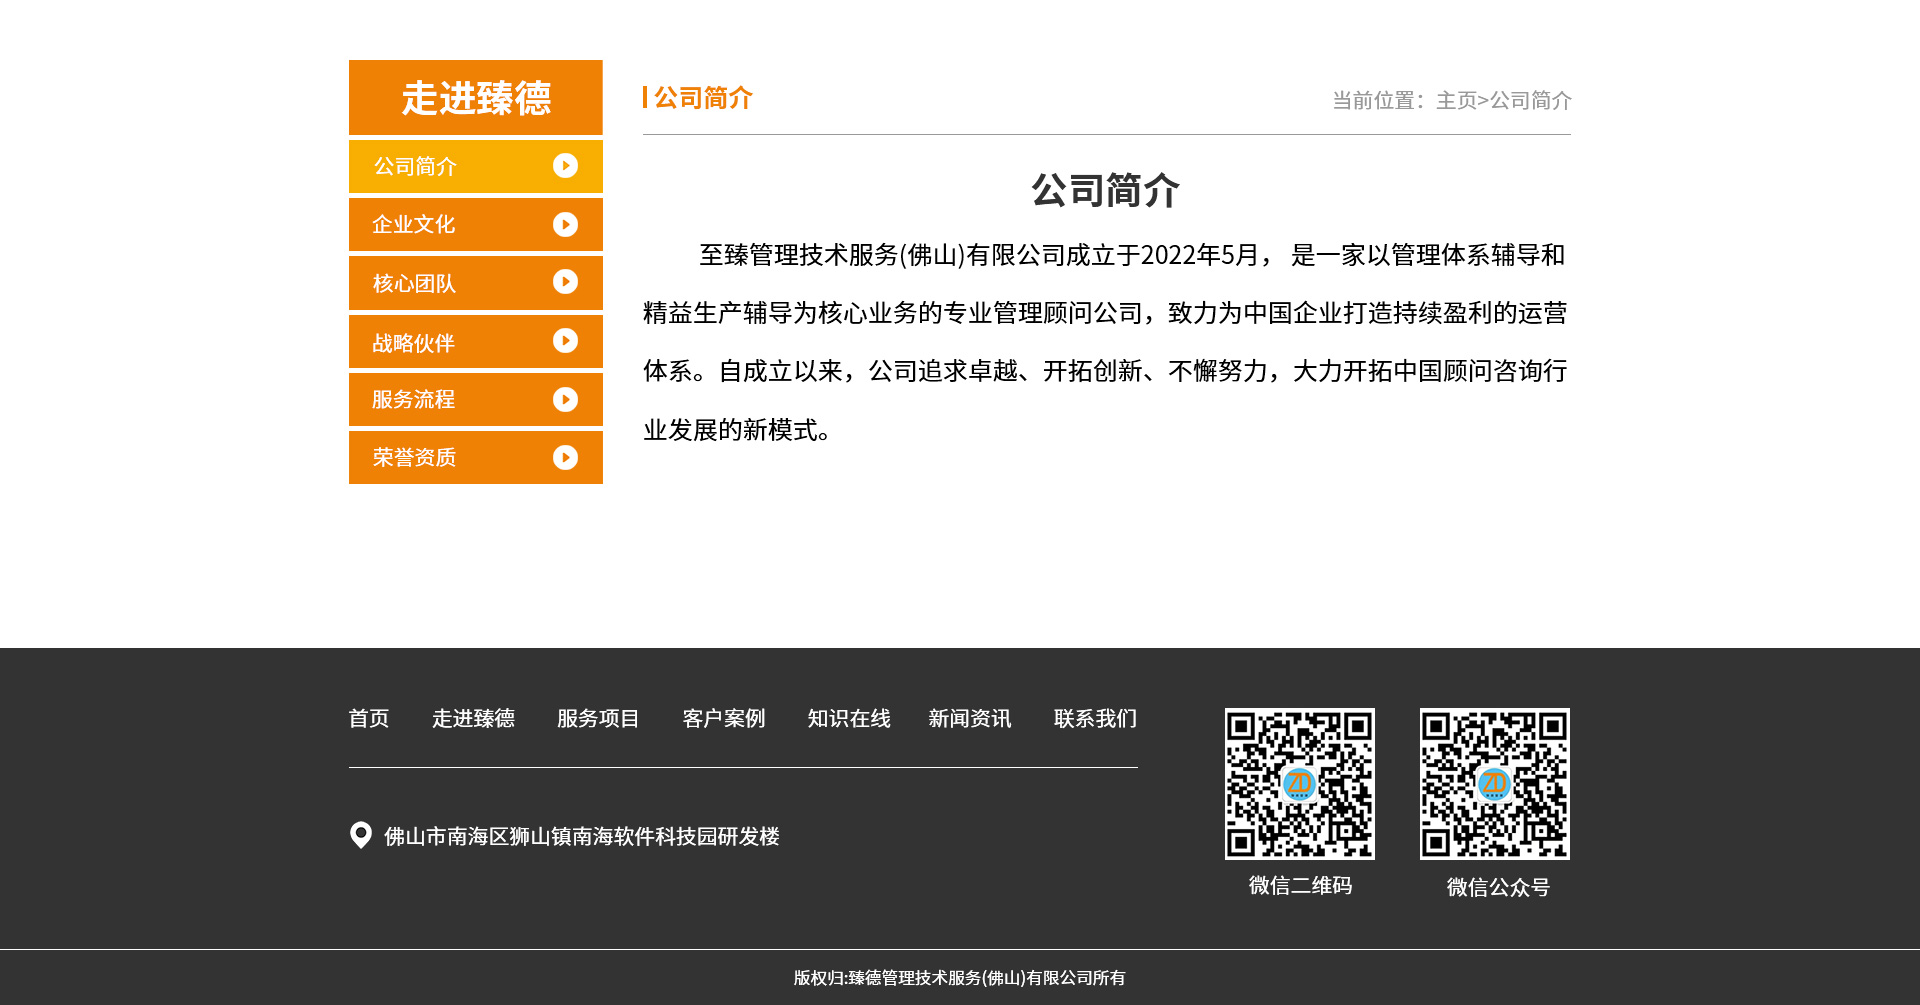Image resolution: width=1920 pixels, height=1005 pixels.
Task: Open the 服务项目 footer link
Action: (598, 719)
